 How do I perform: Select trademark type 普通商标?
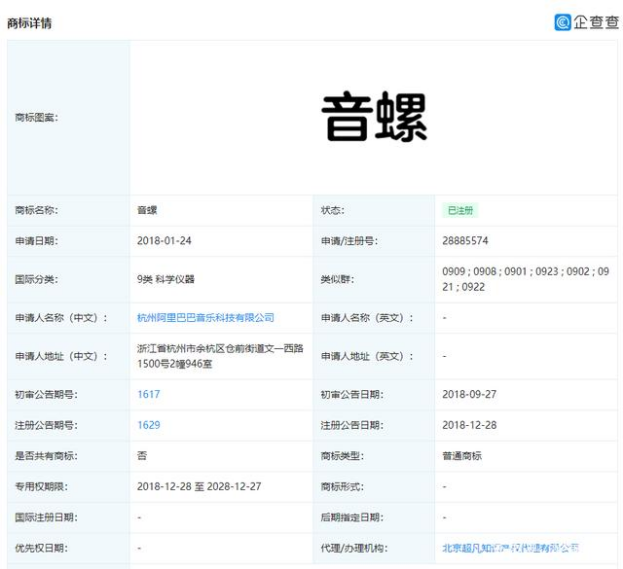point(462,456)
